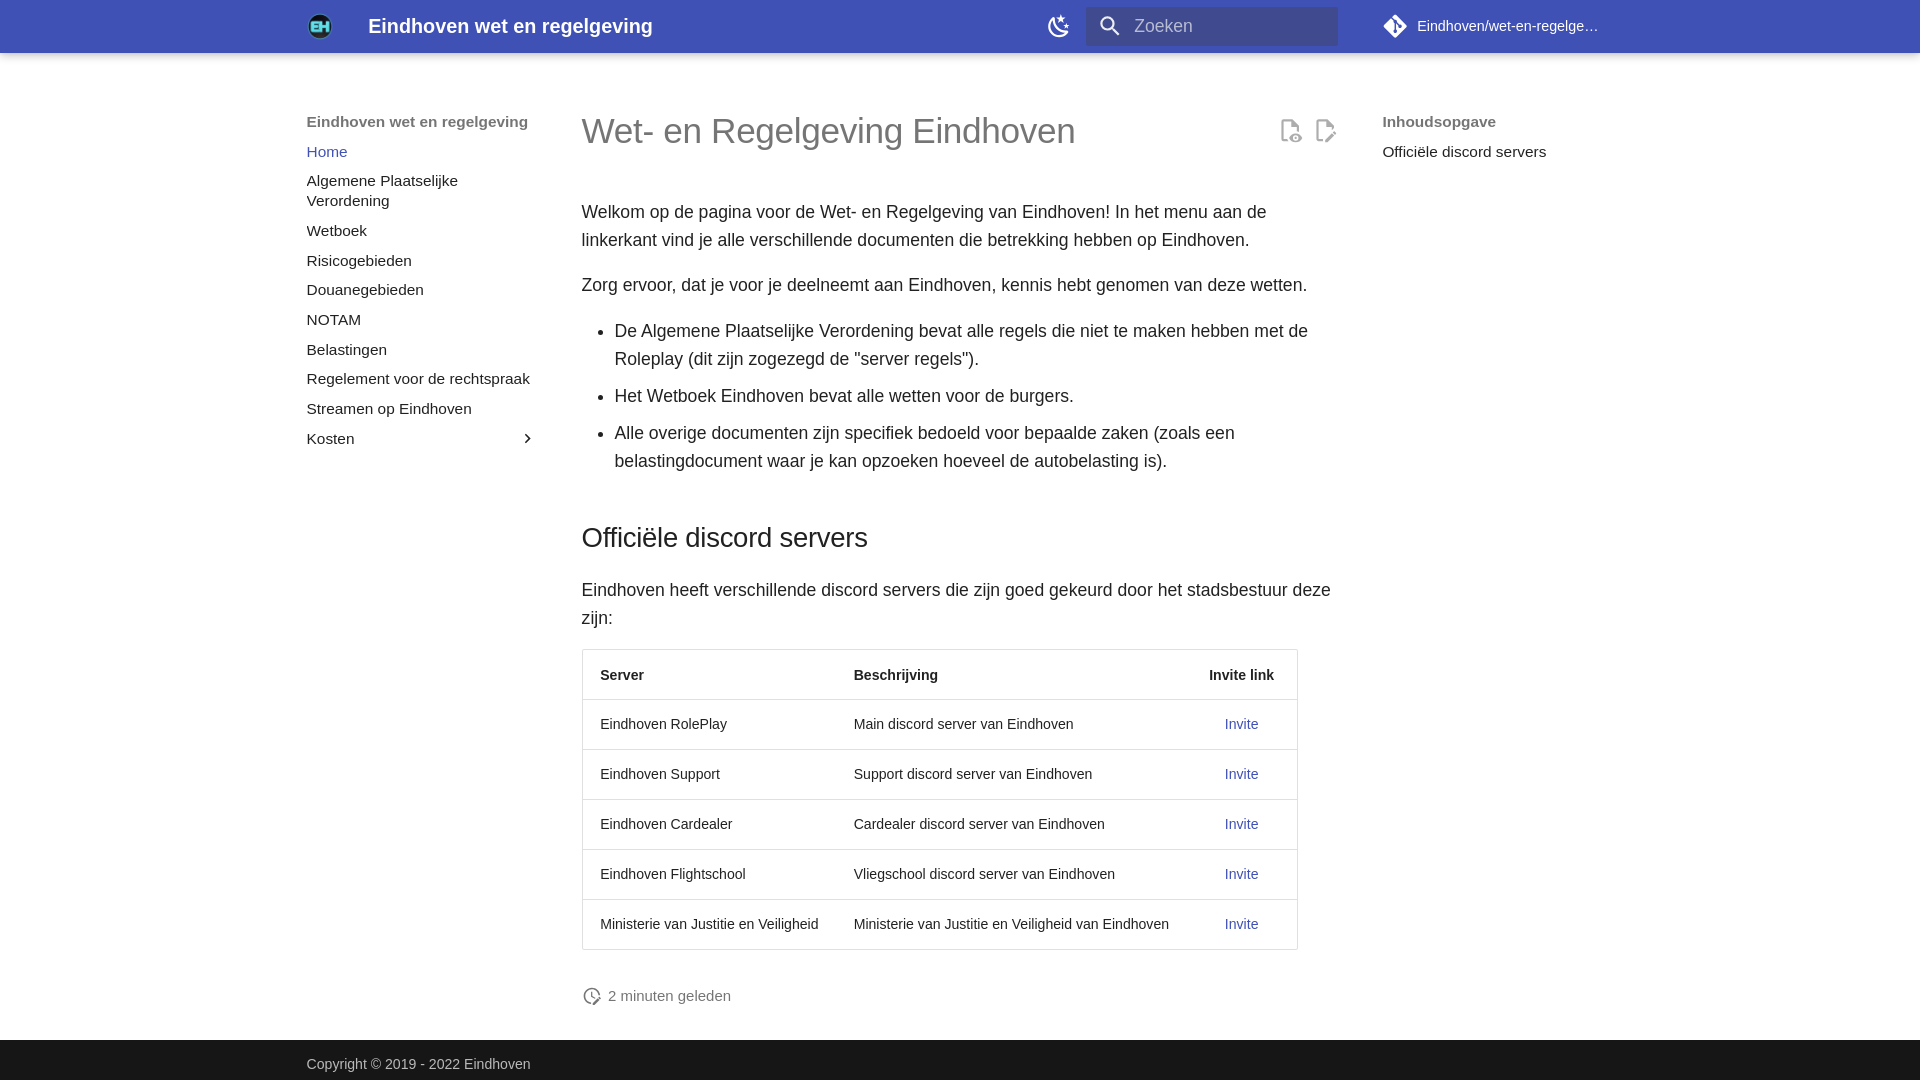The width and height of the screenshot is (1920, 1080).
Task: Go to Douanegebieden page
Action: coord(365,290)
